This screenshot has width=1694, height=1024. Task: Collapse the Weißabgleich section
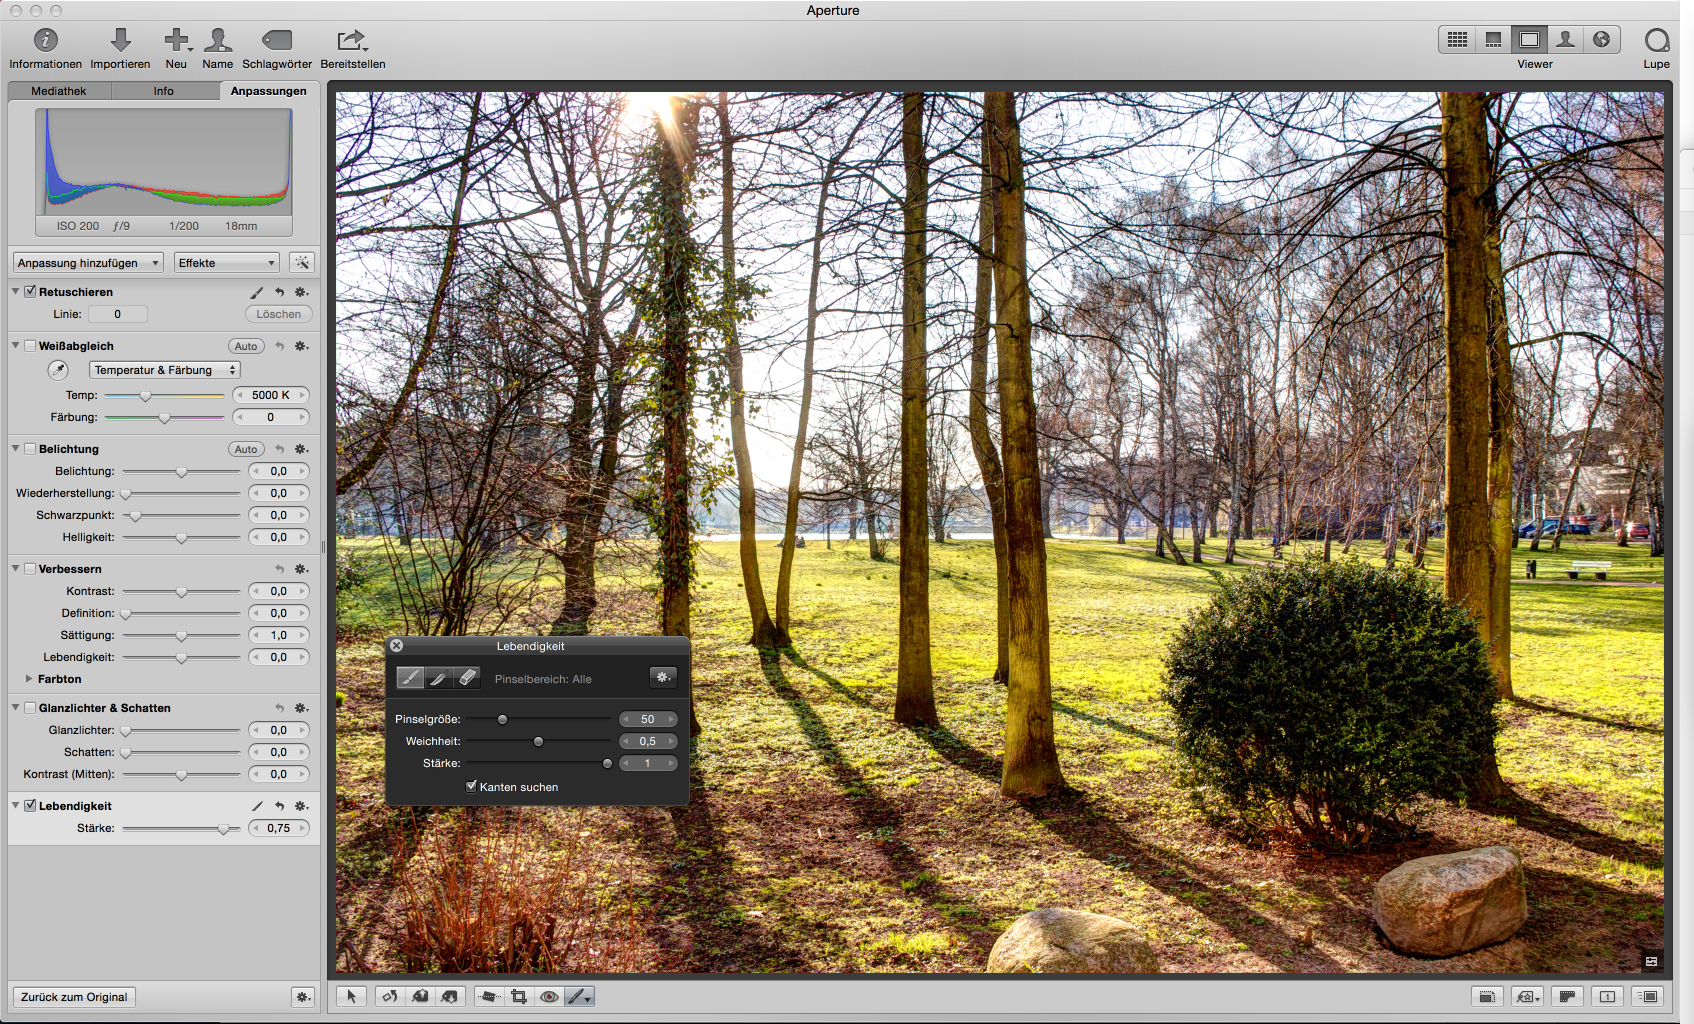pos(16,346)
